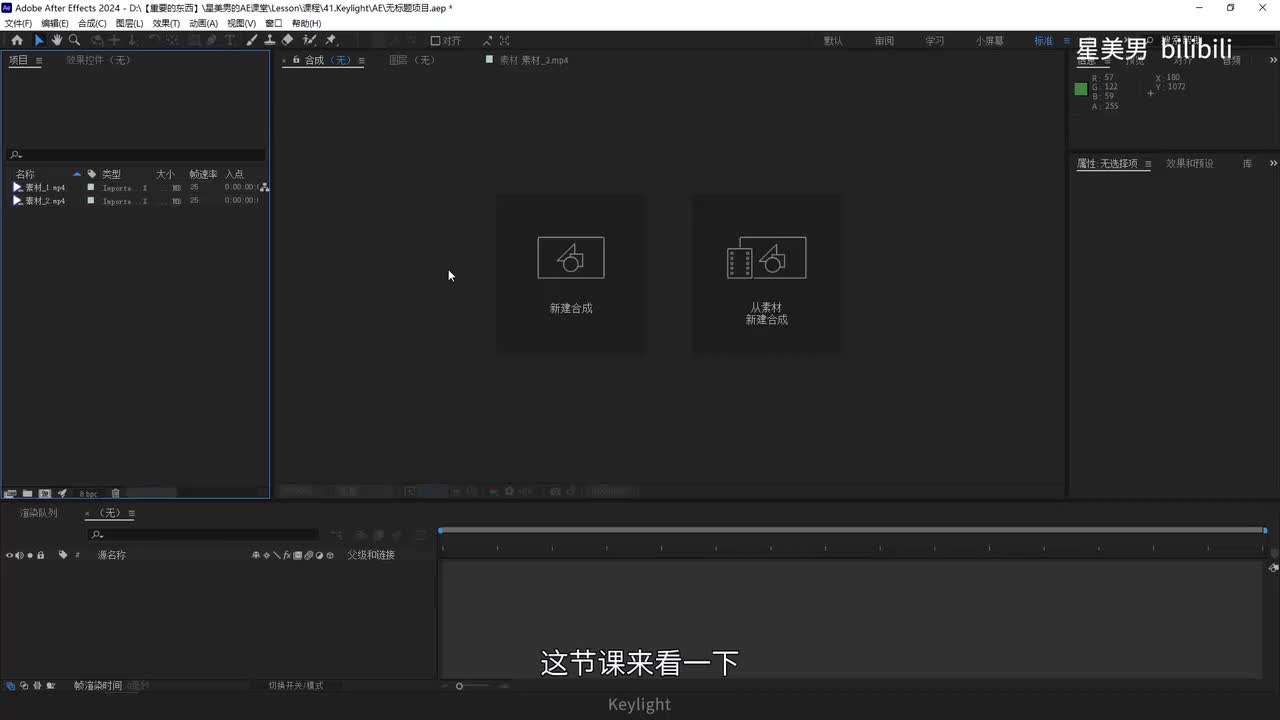This screenshot has width=1280, height=720.
Task: Click the motion blur switch column icon
Action: pos(309,555)
